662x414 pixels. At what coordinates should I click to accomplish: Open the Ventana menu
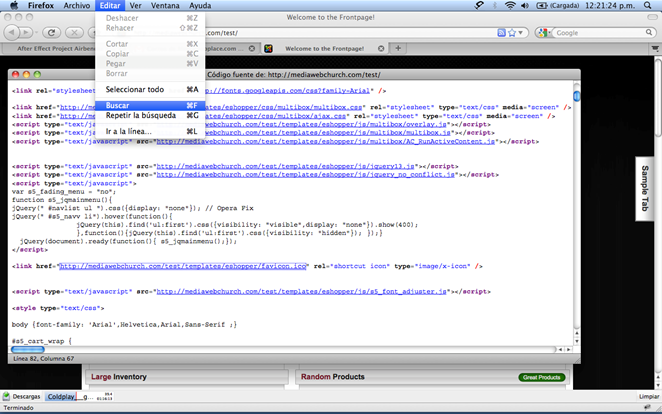165,6
